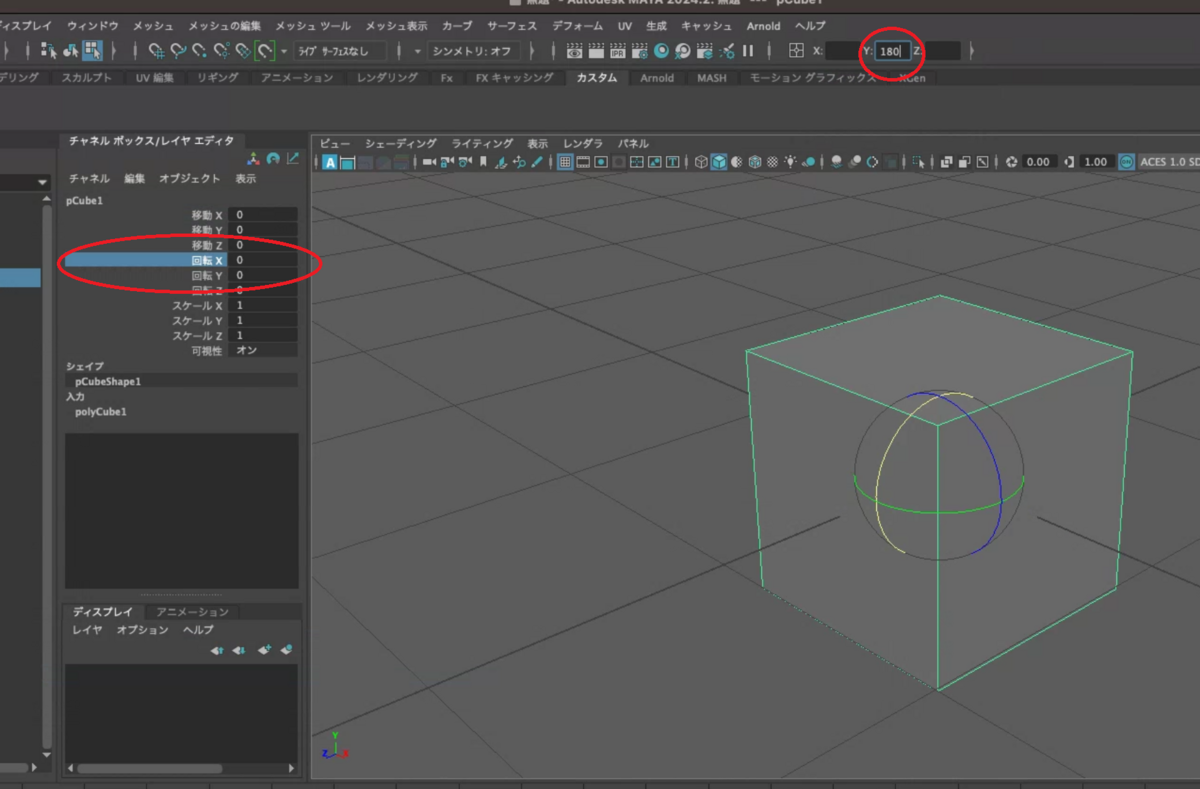Click the Z transform input field
1200x789 pixels.
point(942,51)
